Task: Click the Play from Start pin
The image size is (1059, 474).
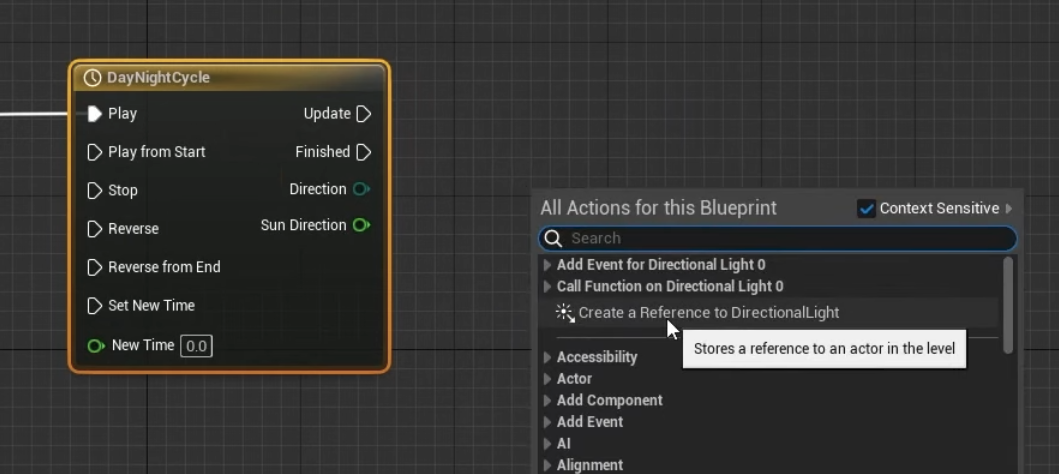Action: (x=95, y=152)
